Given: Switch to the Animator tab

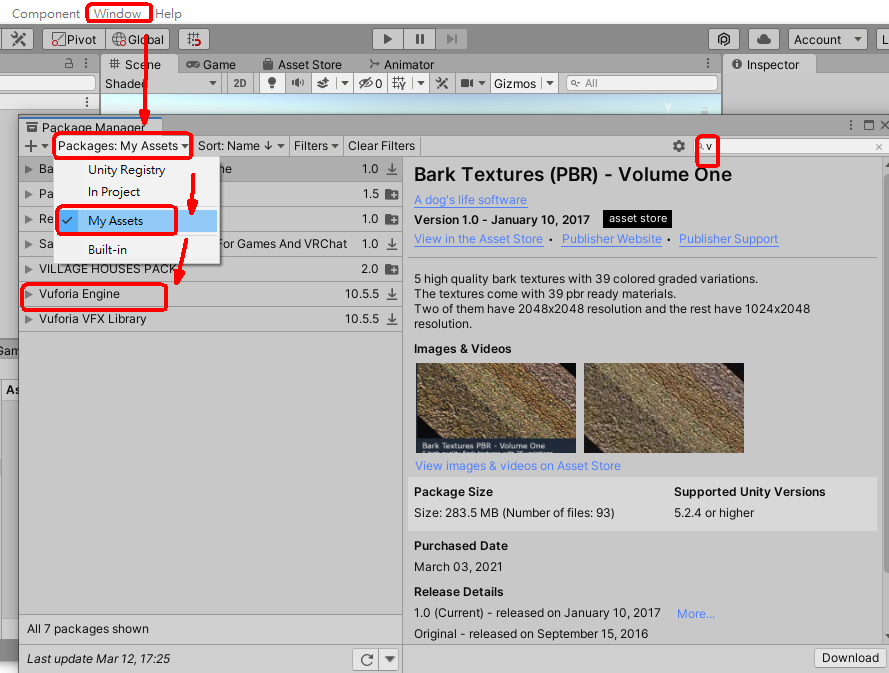Looking at the screenshot, I should (x=402, y=65).
